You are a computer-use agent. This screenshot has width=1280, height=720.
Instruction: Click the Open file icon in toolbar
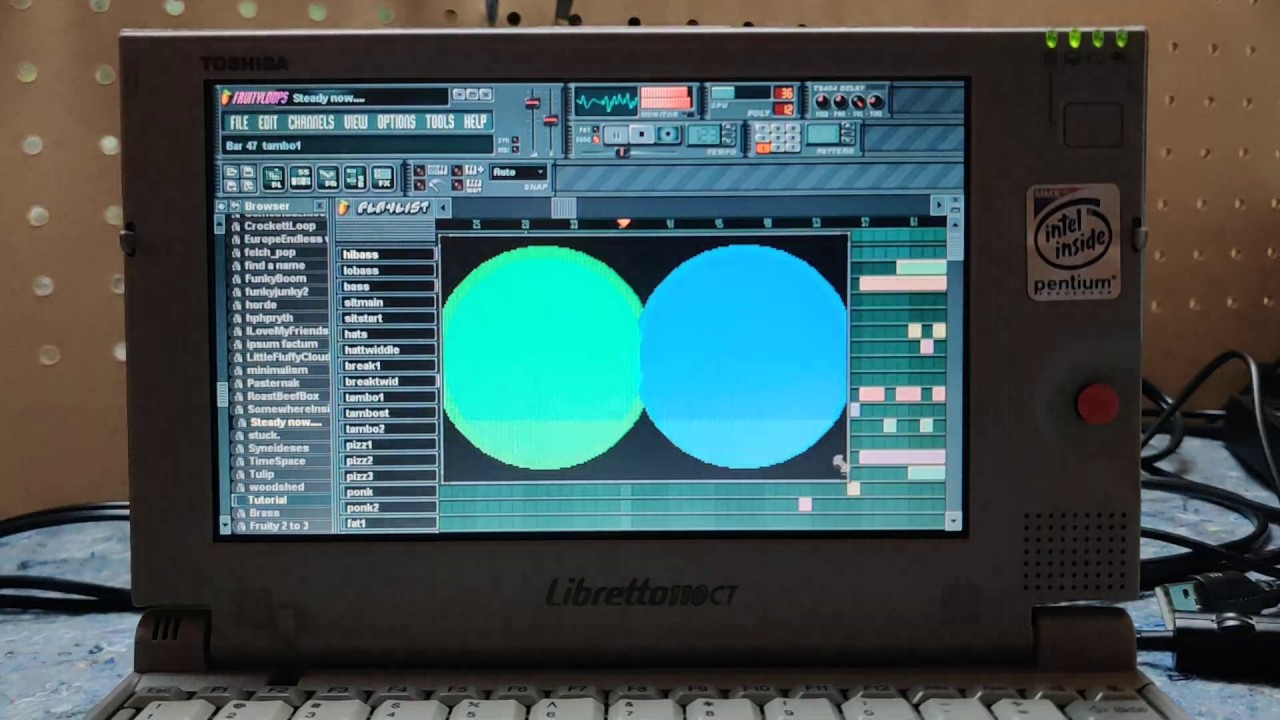pyautogui.click(x=231, y=172)
